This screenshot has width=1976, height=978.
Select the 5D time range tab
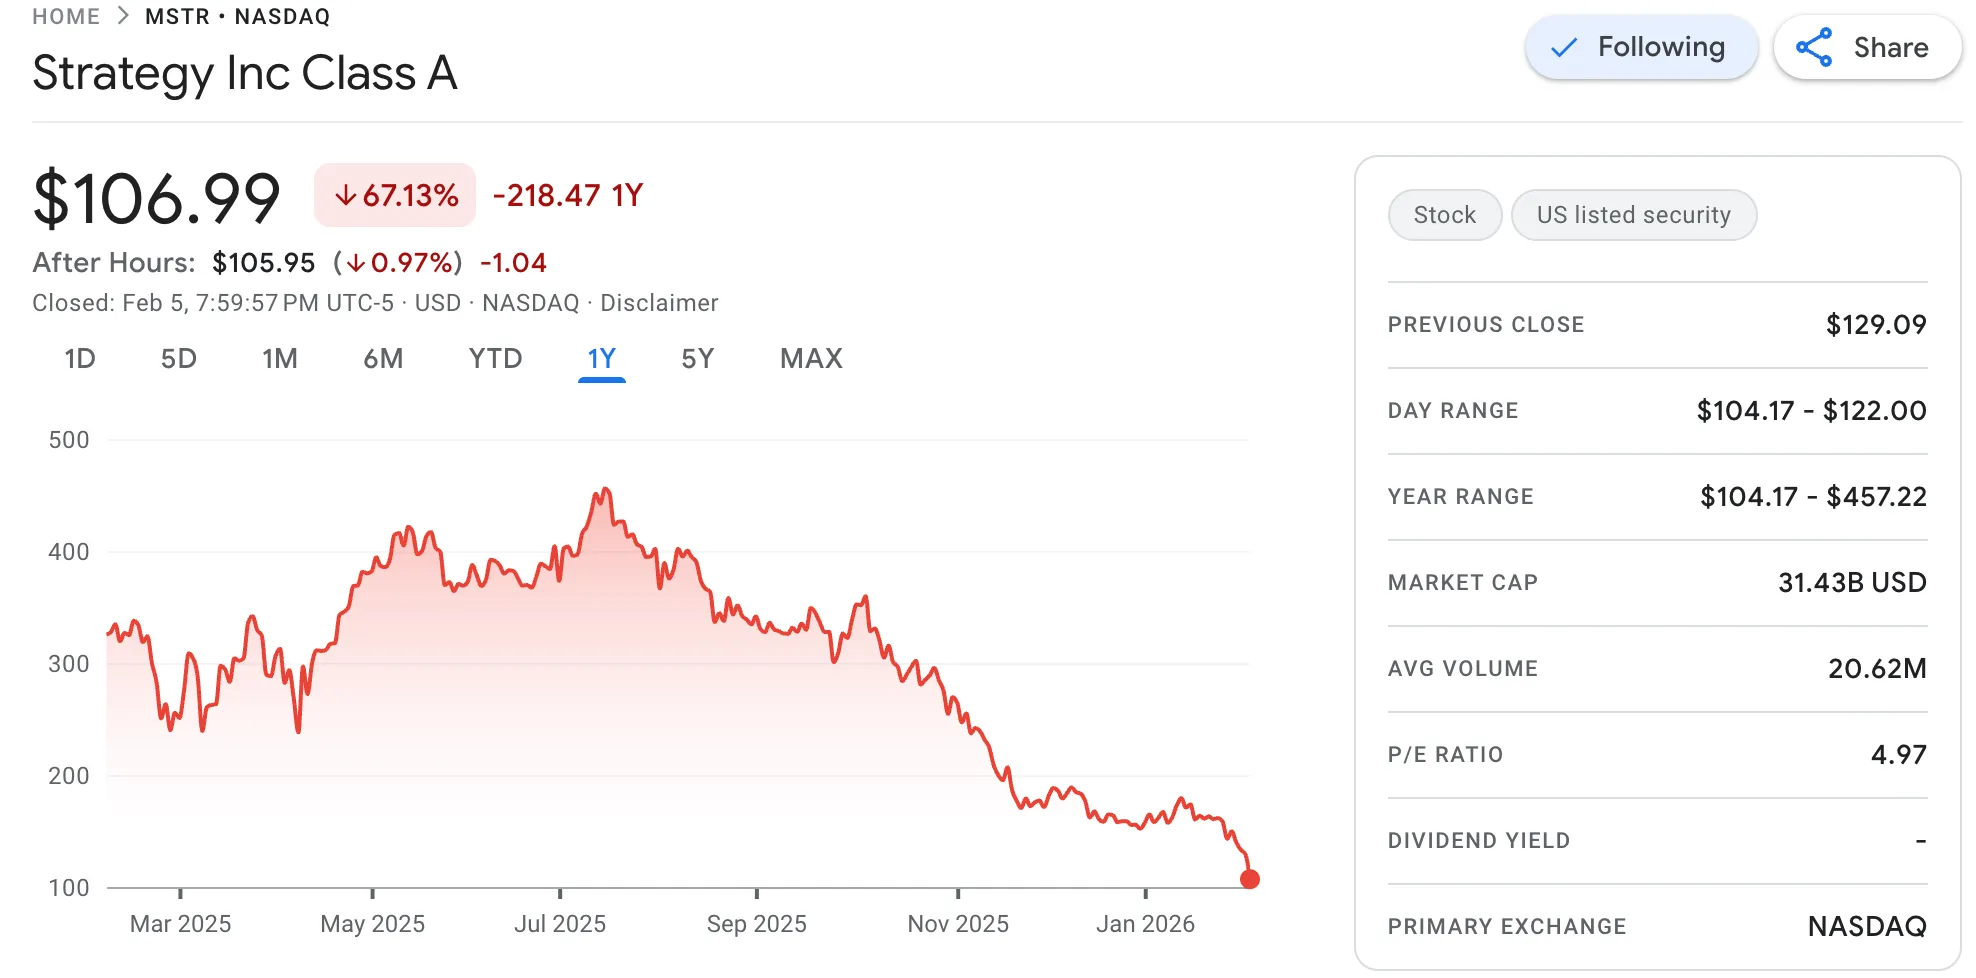pyautogui.click(x=179, y=359)
